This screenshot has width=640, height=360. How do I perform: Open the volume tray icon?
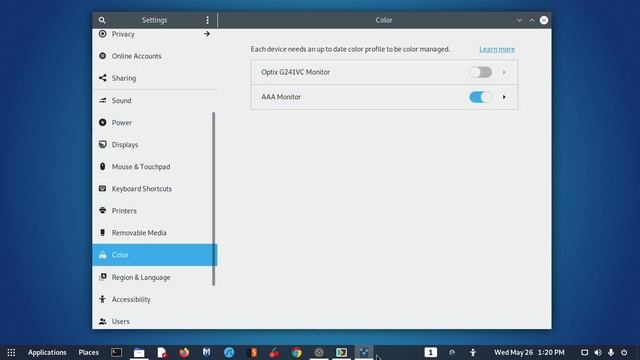(x=598, y=352)
